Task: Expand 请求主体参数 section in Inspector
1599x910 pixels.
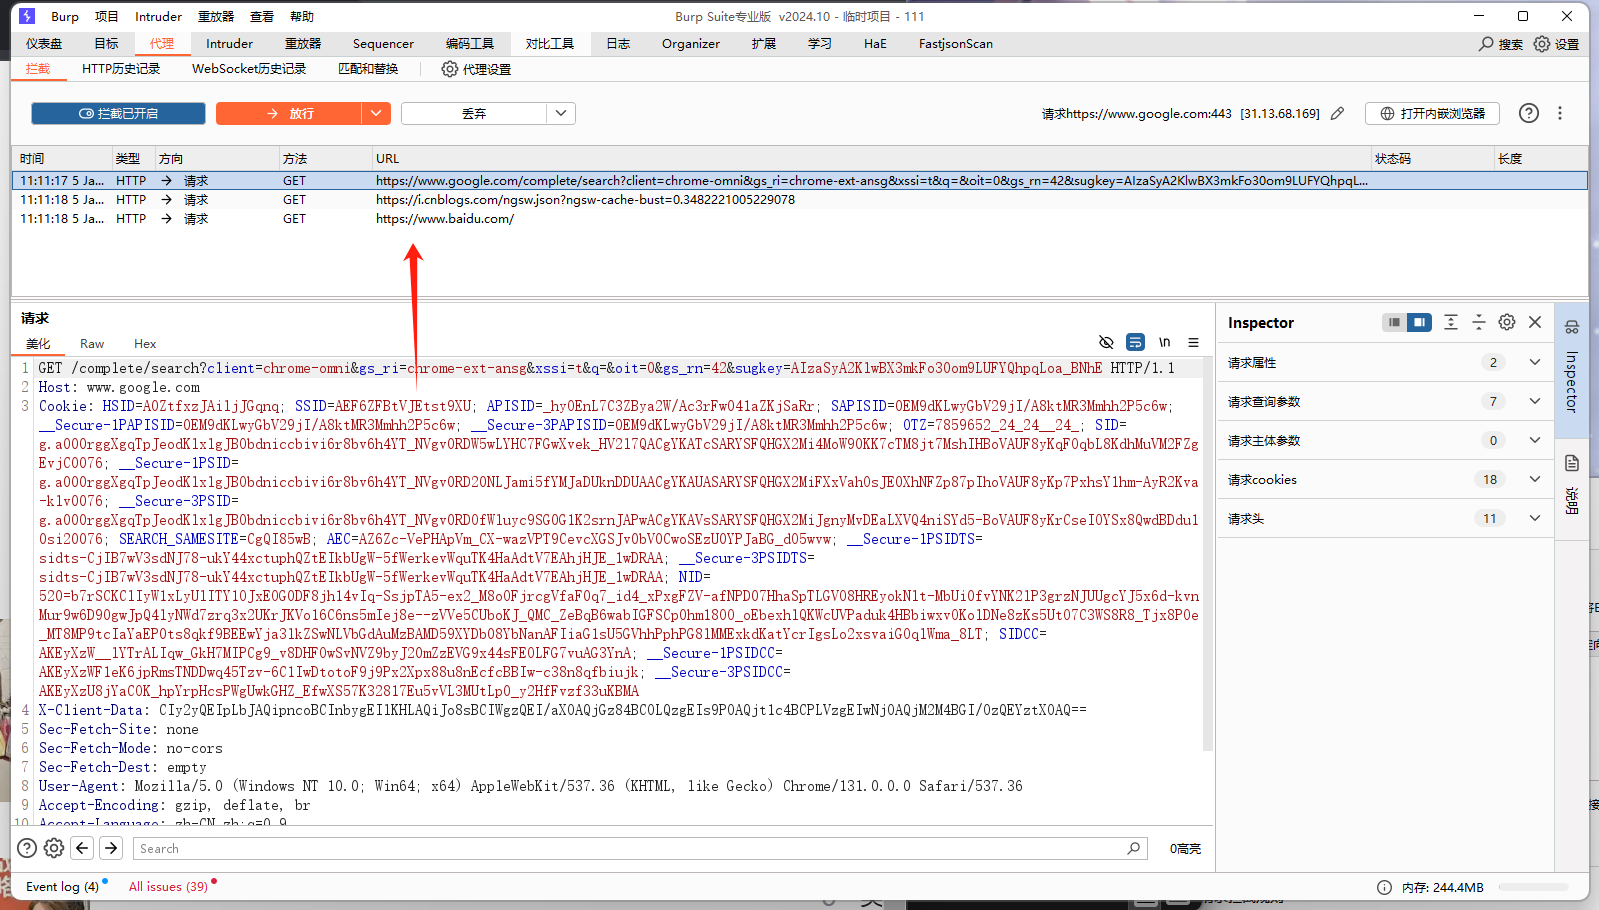Action: point(1535,440)
